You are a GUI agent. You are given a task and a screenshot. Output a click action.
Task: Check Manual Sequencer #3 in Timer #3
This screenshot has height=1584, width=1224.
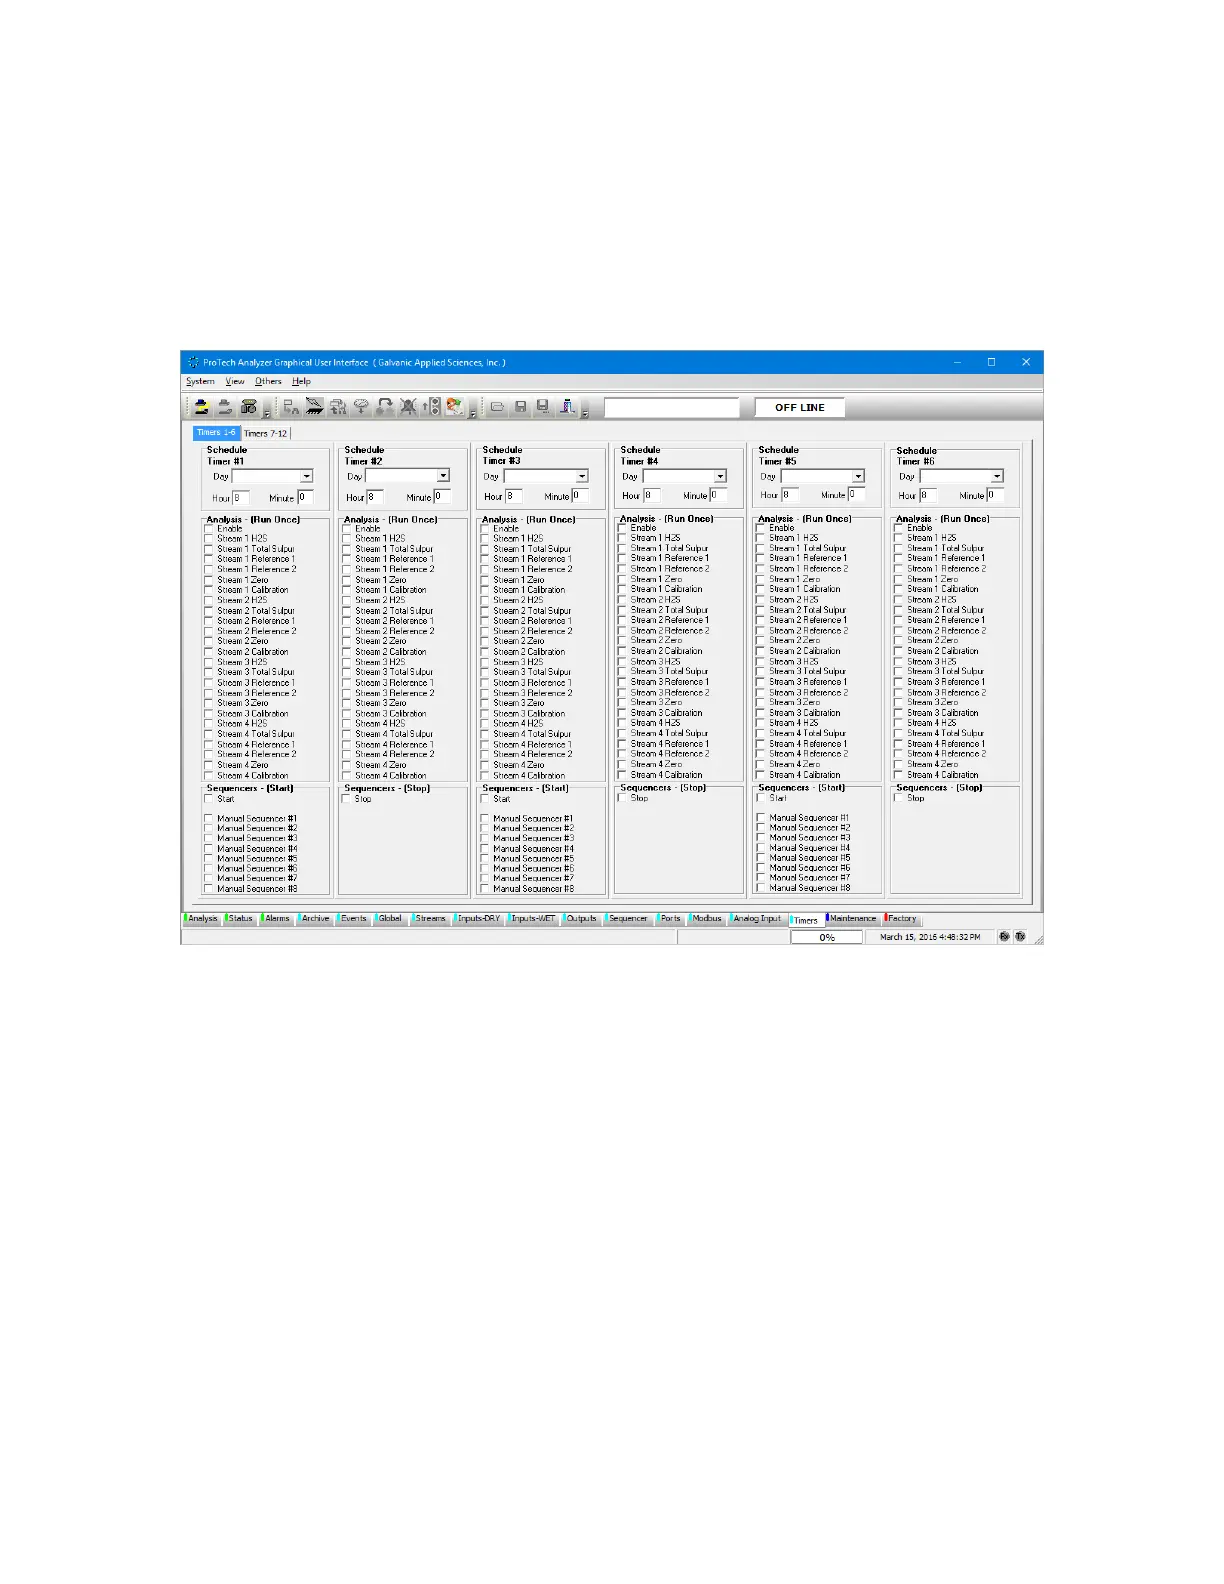click(x=485, y=839)
